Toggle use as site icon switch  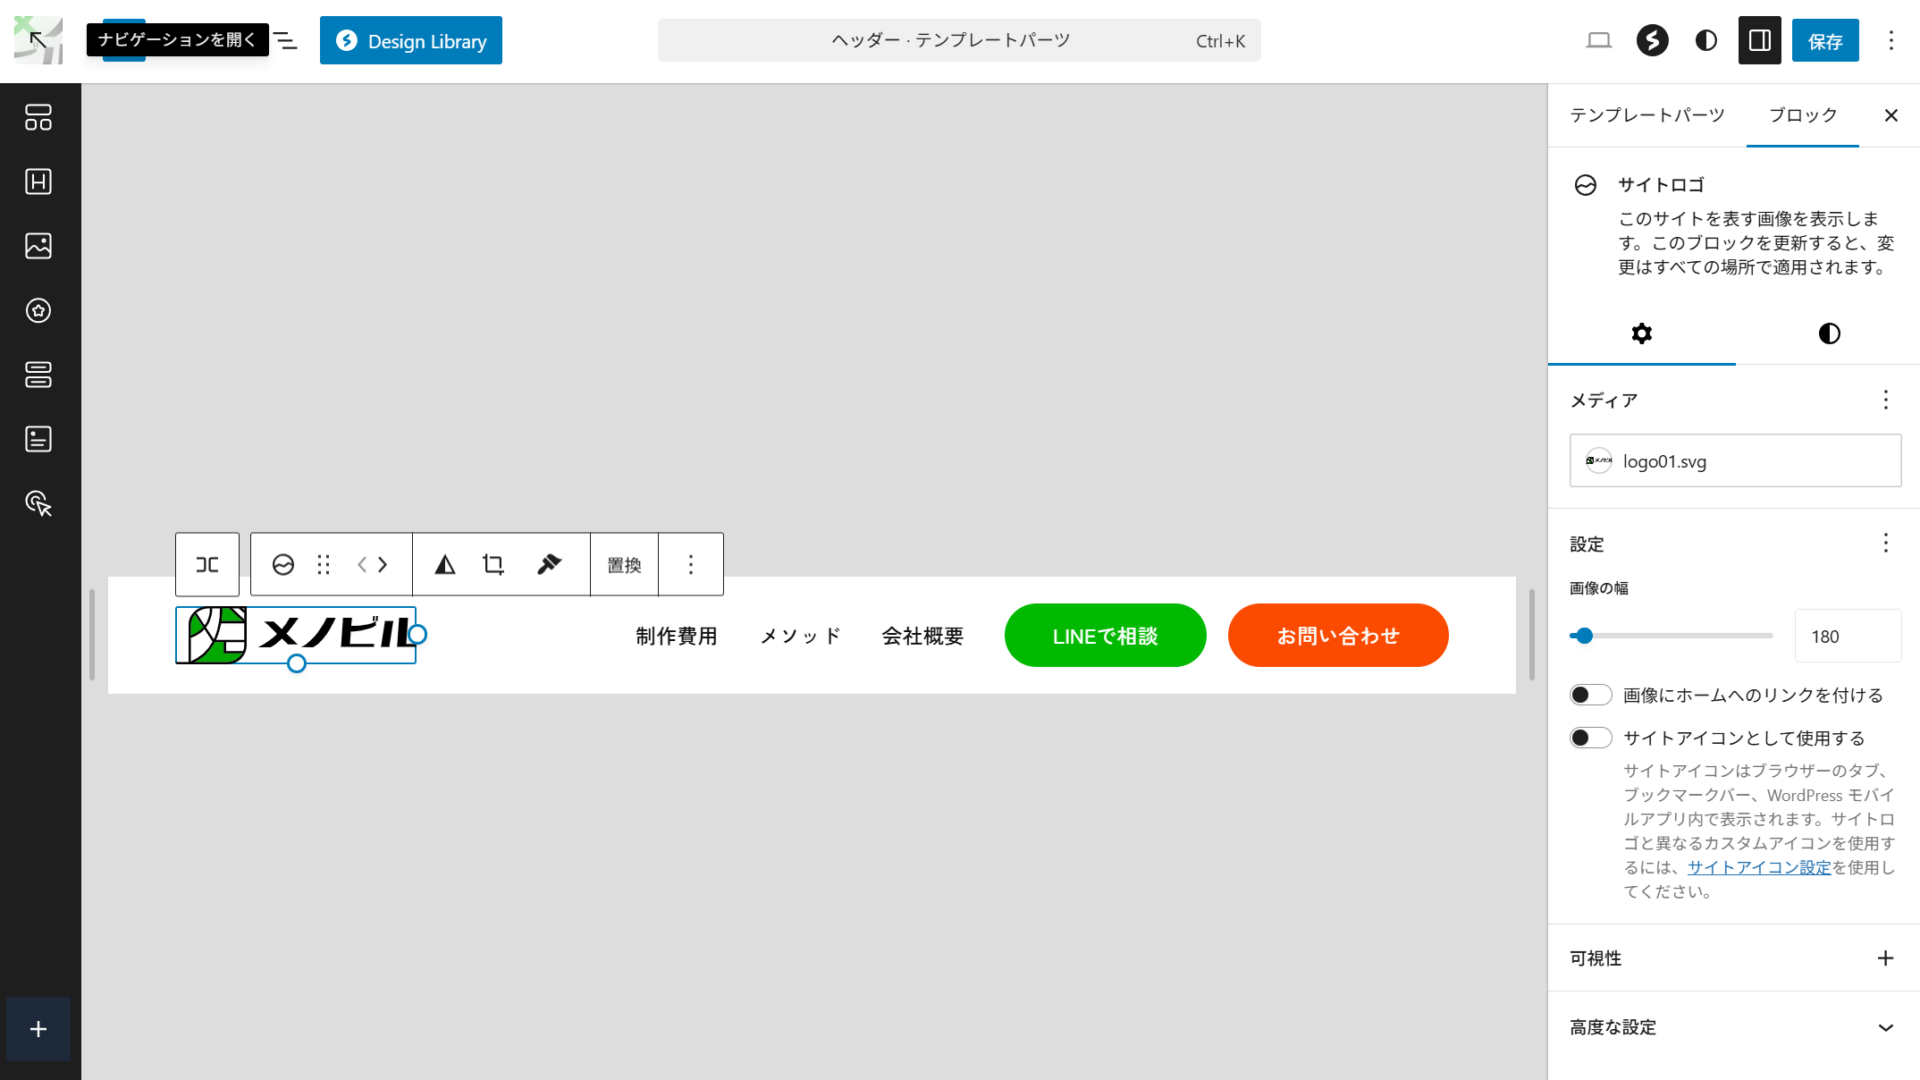1590,738
